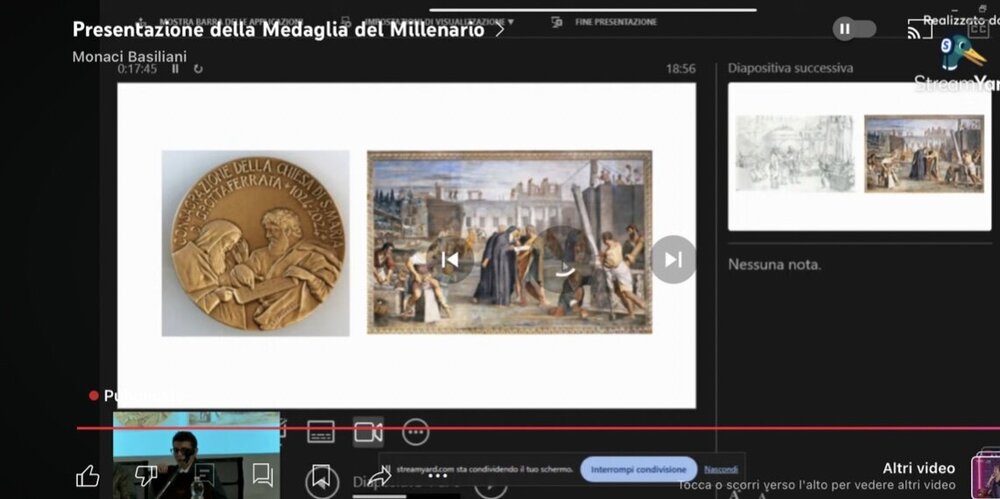Screen dimensions: 1000x499
Task: Open the subtitles icon in presenter toolbar
Action: (x=320, y=432)
